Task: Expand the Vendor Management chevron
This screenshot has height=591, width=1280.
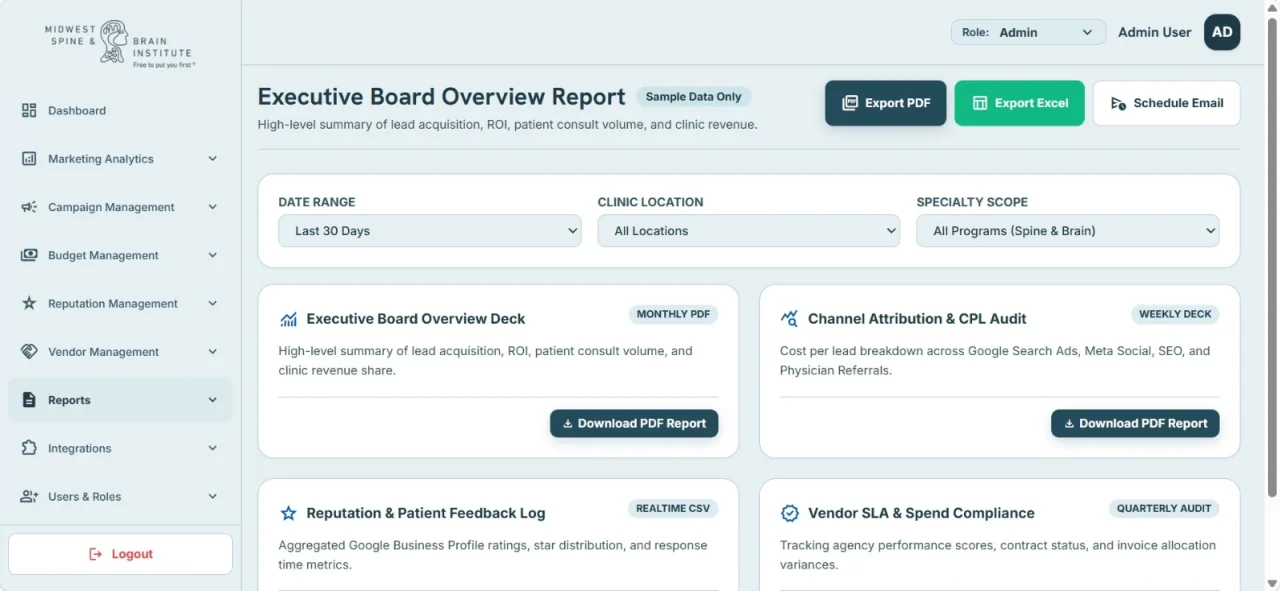Action: click(212, 352)
